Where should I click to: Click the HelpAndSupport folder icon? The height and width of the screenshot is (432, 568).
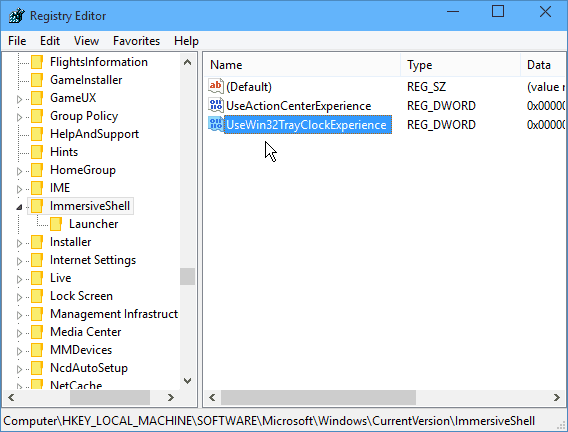point(37,134)
